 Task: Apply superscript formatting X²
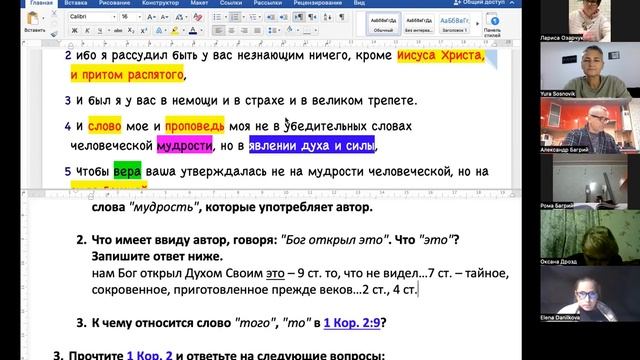[x=144, y=31]
